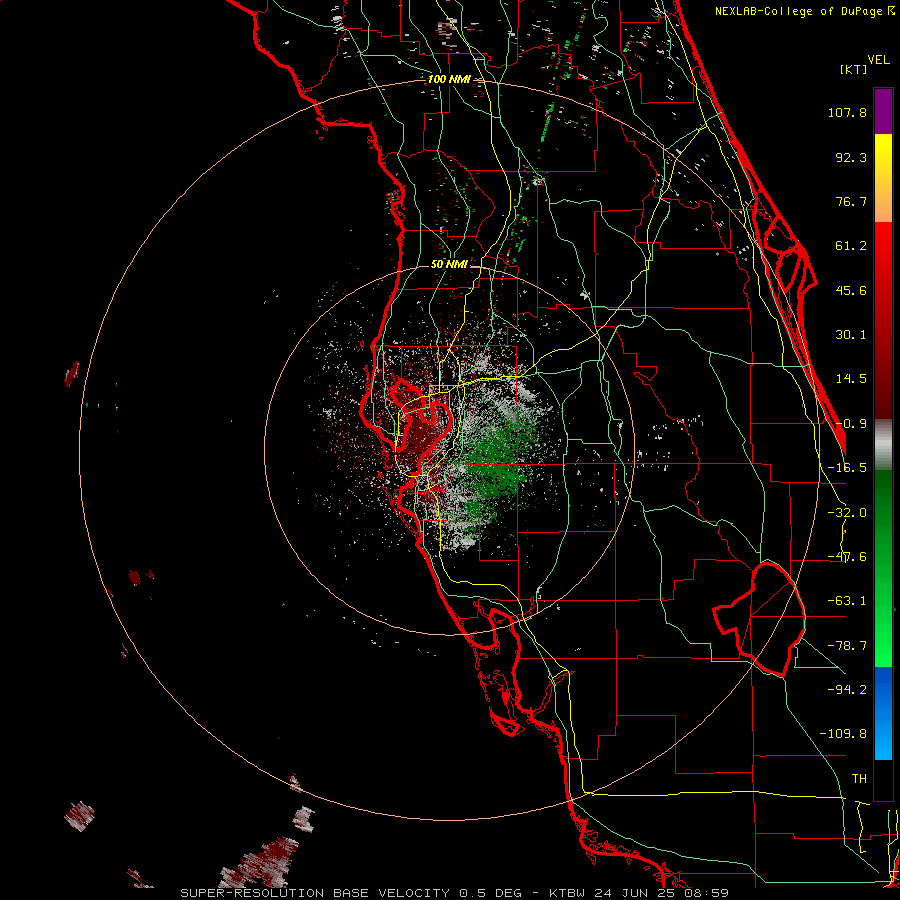Select the 61.2 value on velocity scale
900x900 pixels.
851,246
